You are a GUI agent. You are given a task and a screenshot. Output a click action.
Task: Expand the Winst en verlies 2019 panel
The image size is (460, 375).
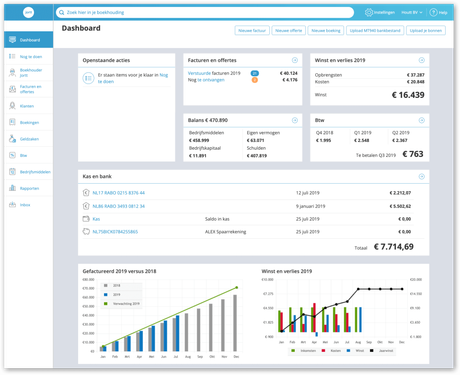click(x=422, y=60)
